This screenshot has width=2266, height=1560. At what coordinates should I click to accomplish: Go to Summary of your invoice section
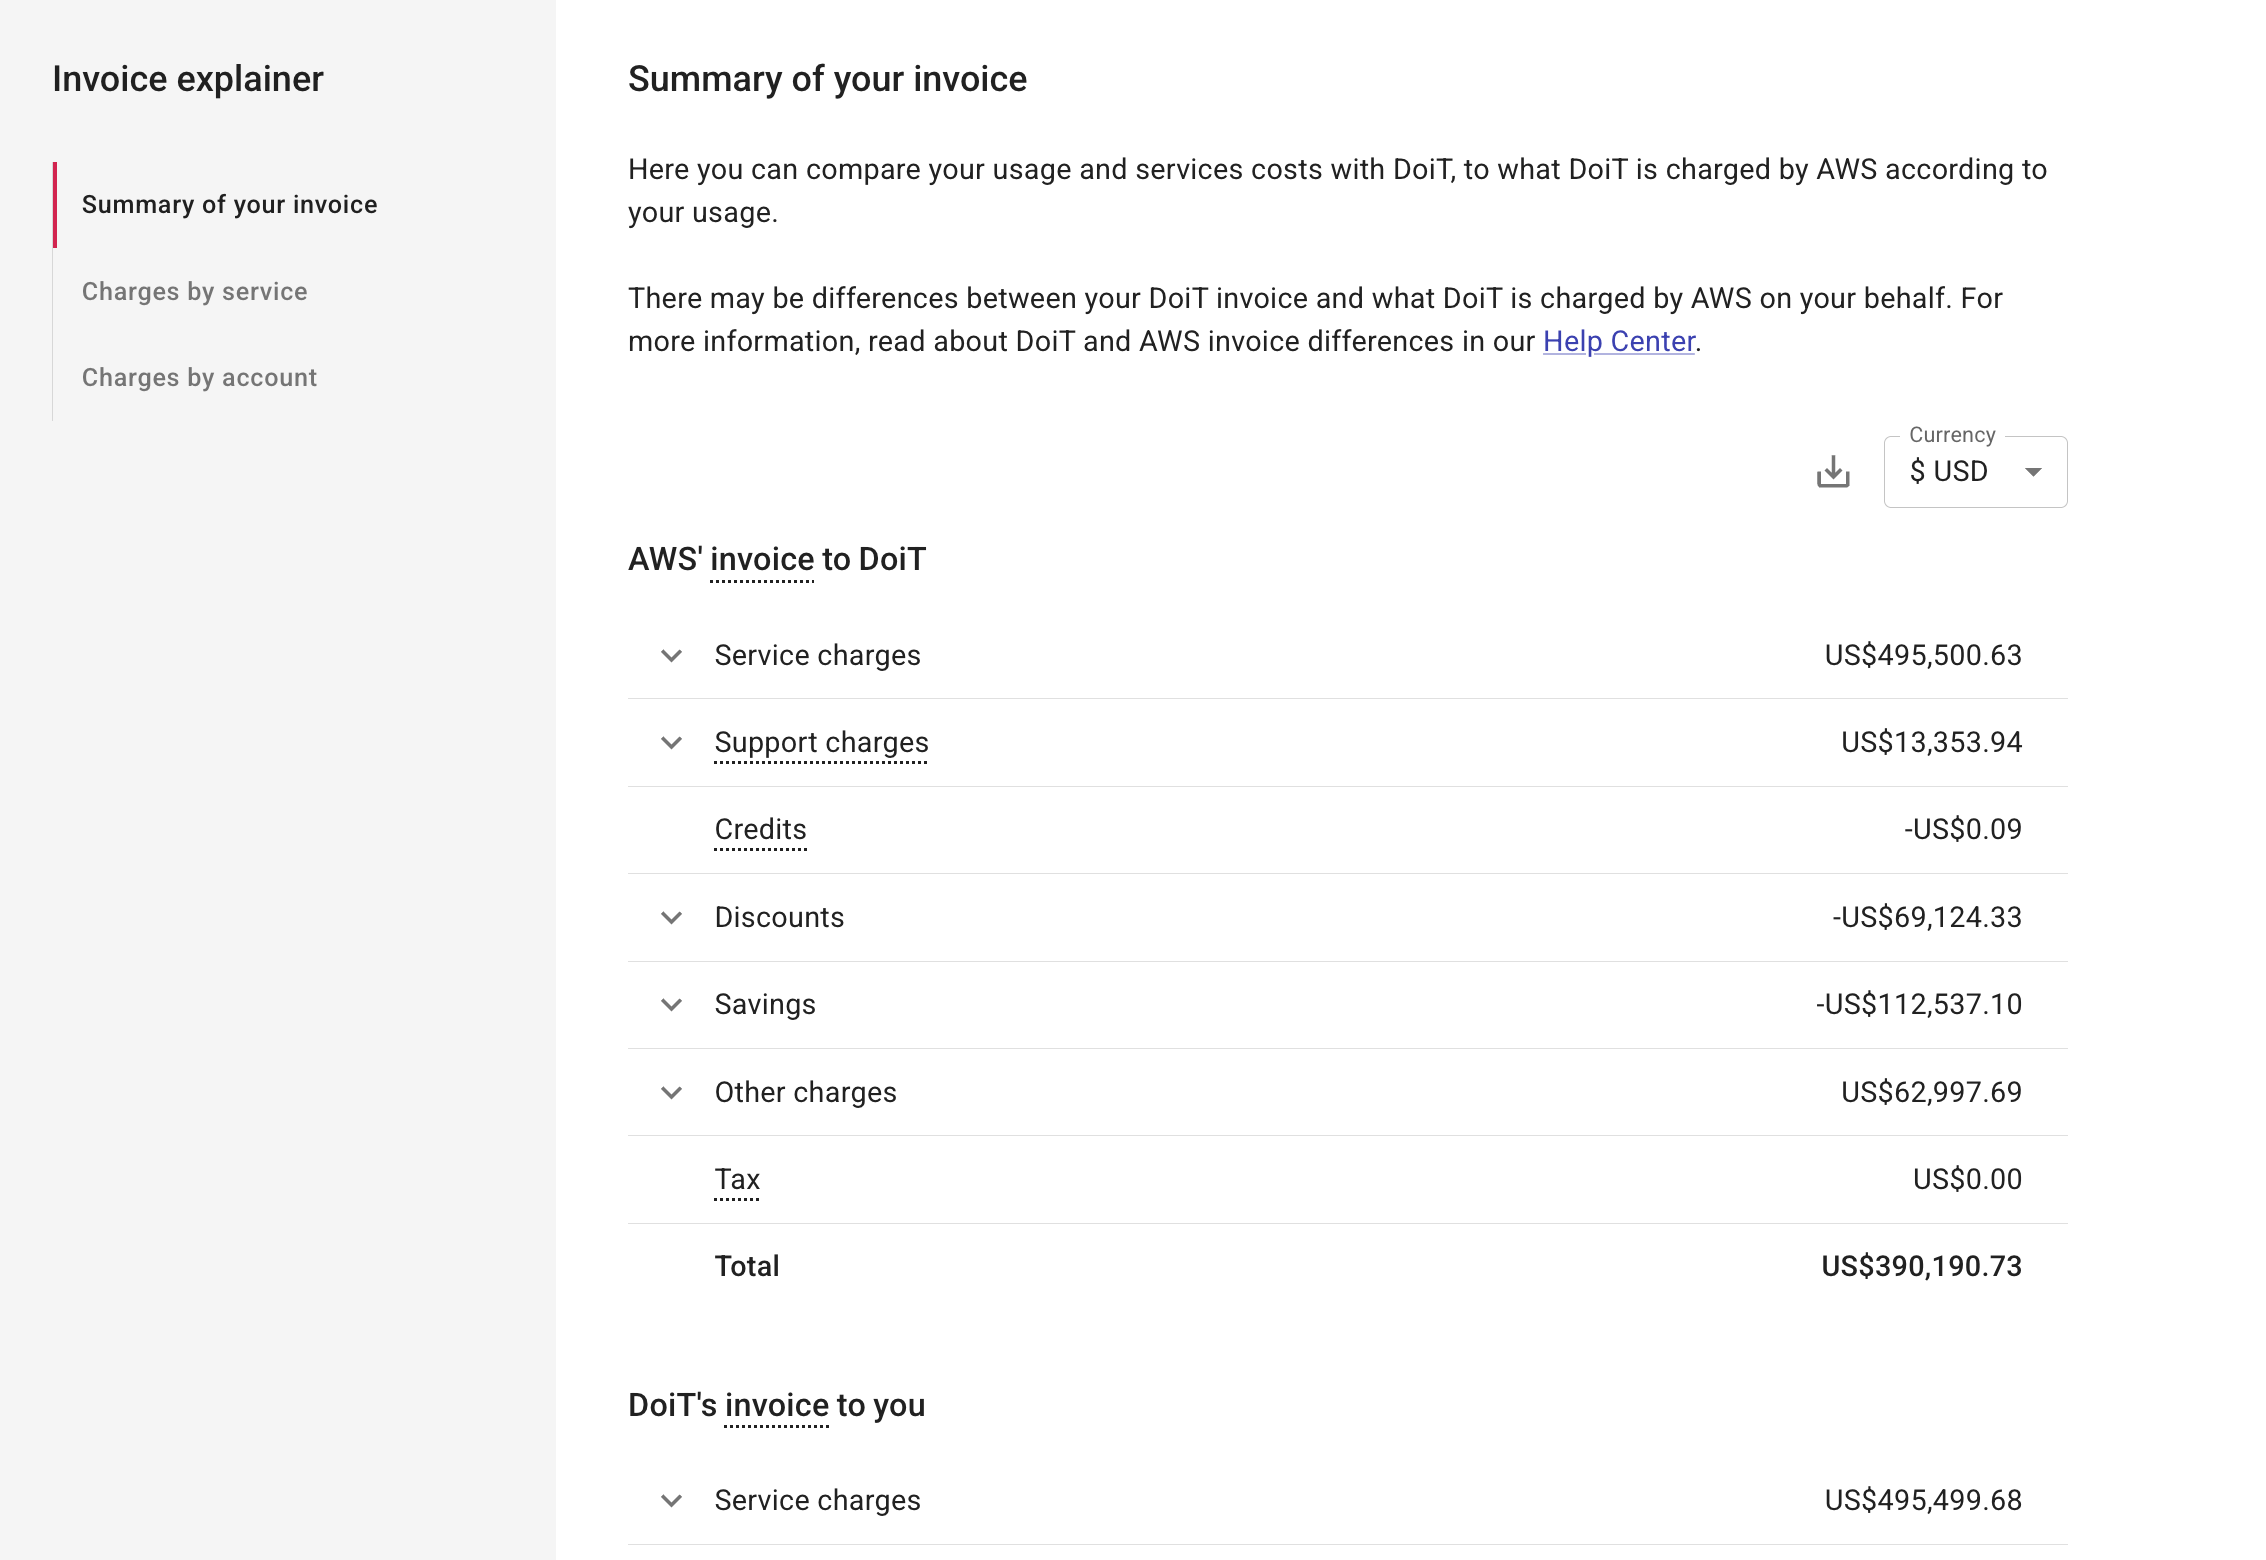pos(229,205)
